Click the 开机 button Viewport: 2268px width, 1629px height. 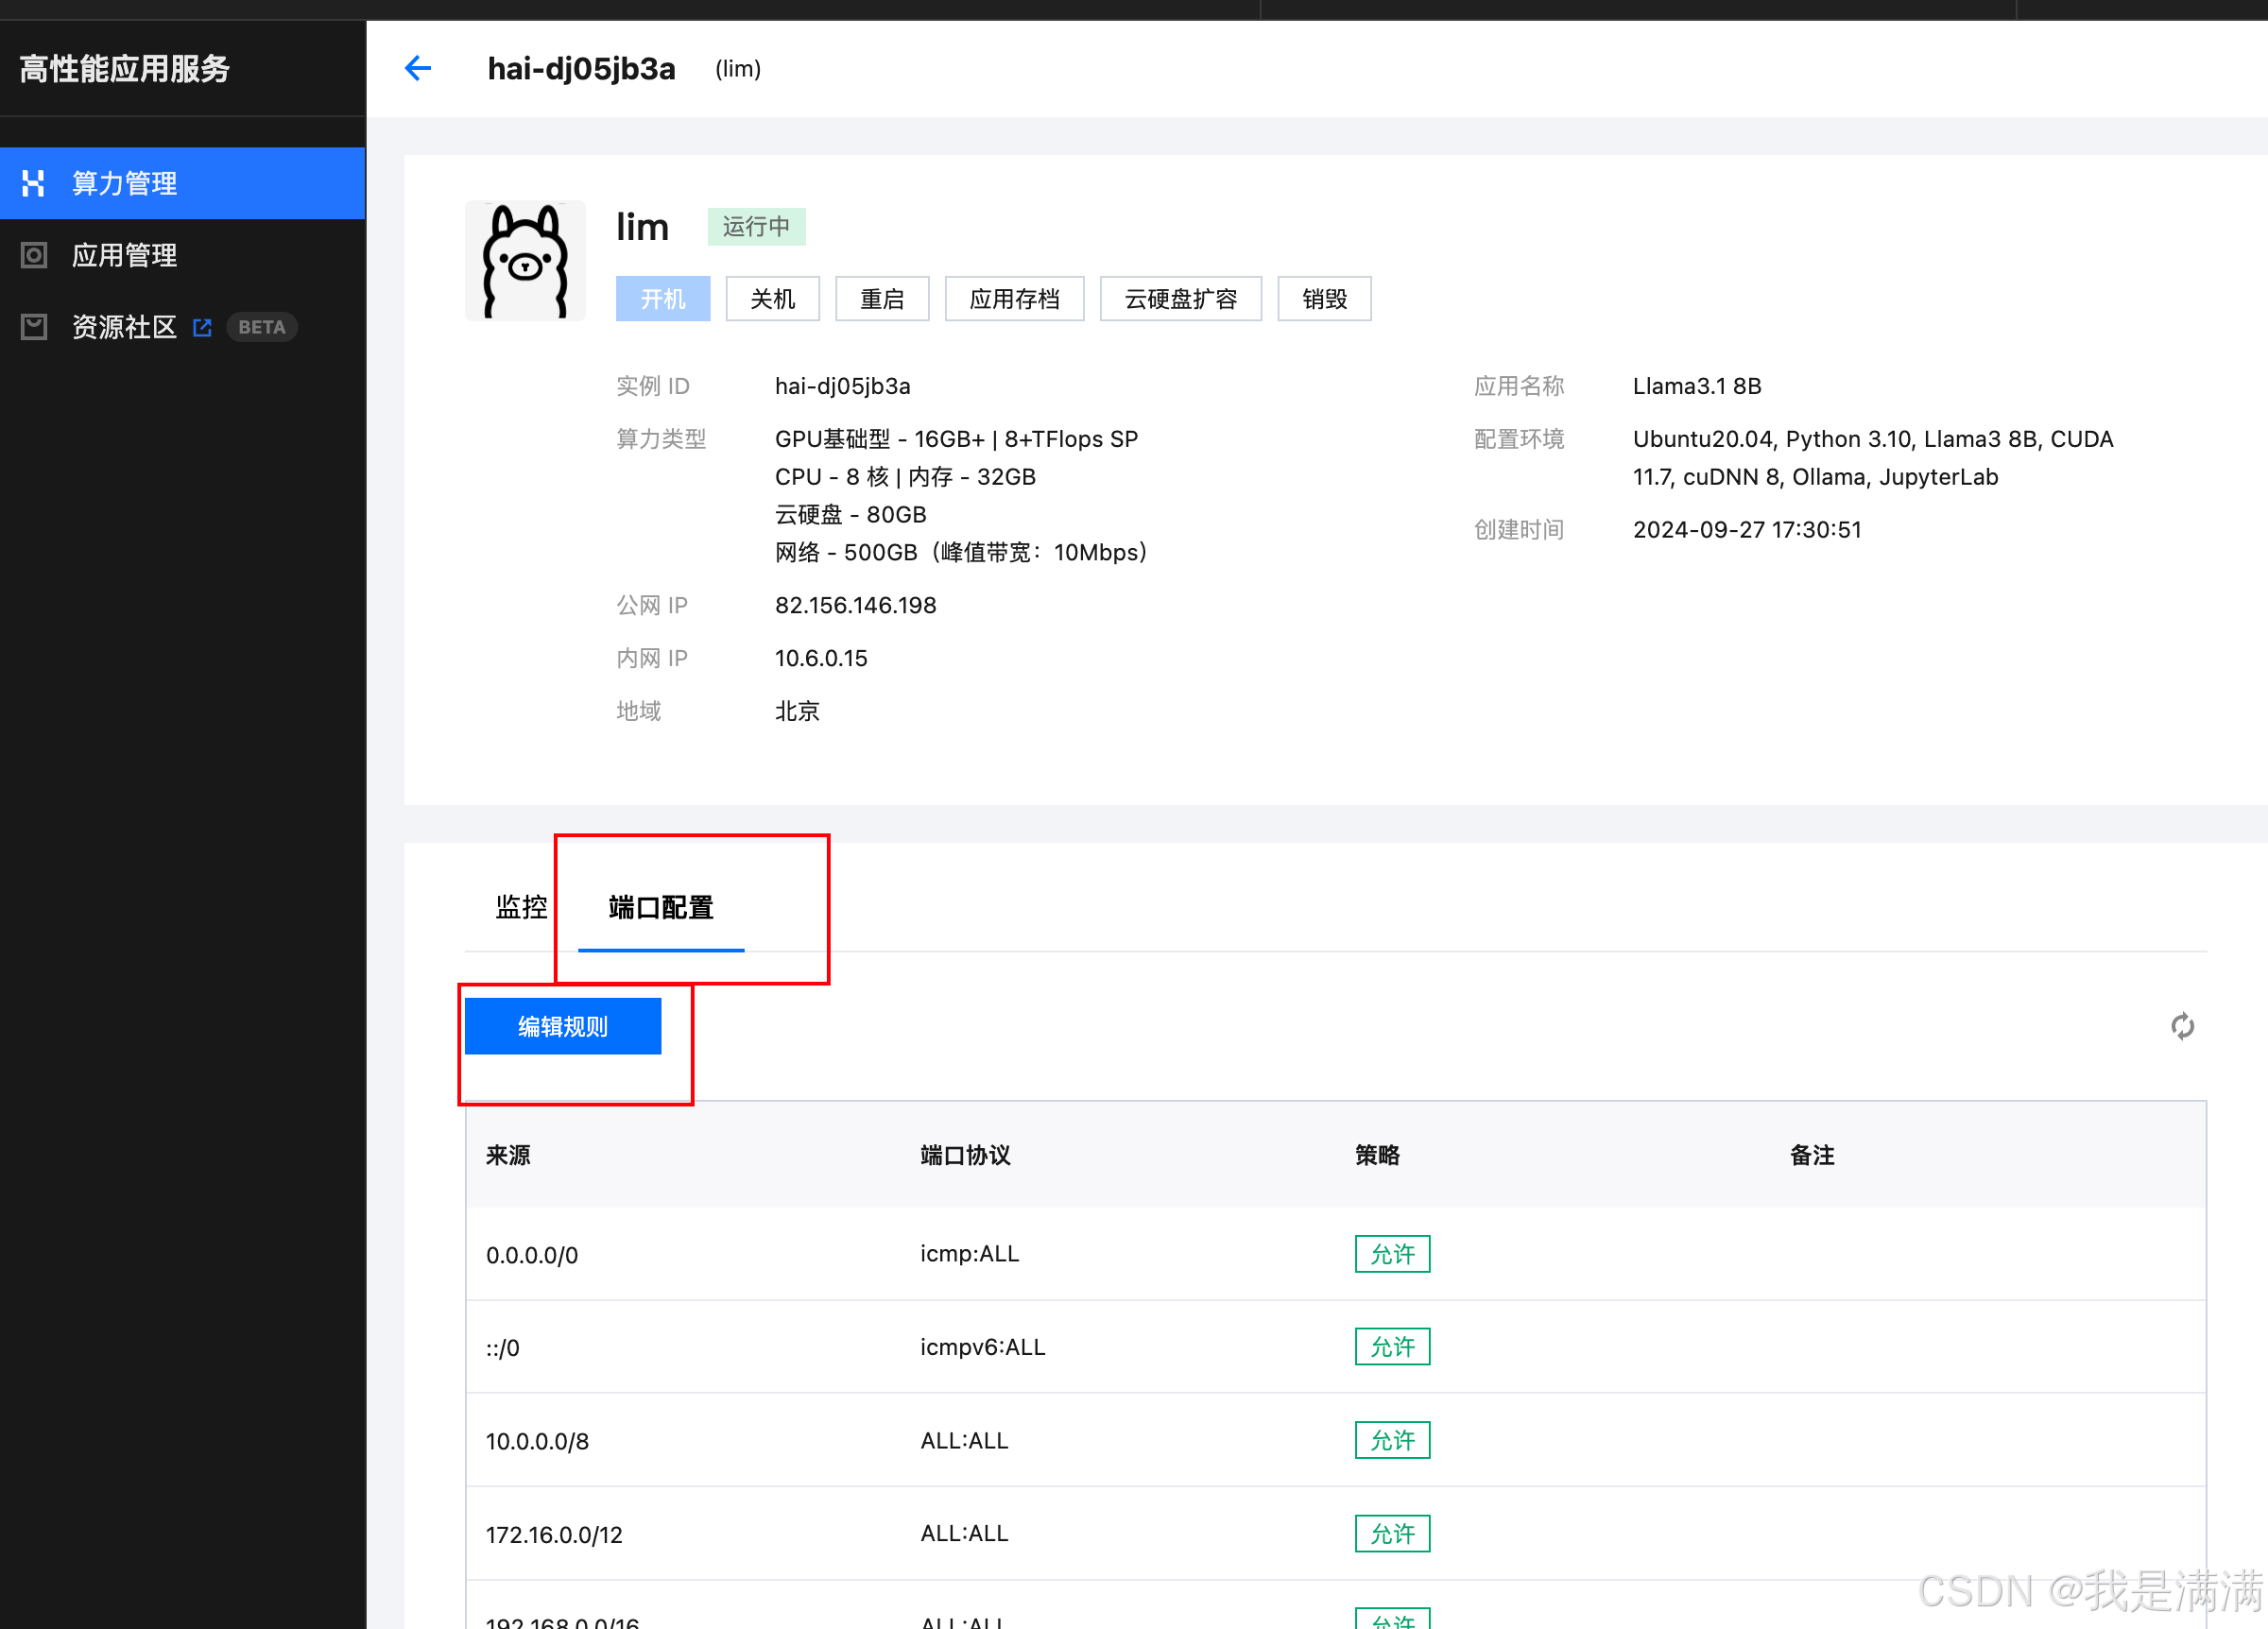point(662,299)
